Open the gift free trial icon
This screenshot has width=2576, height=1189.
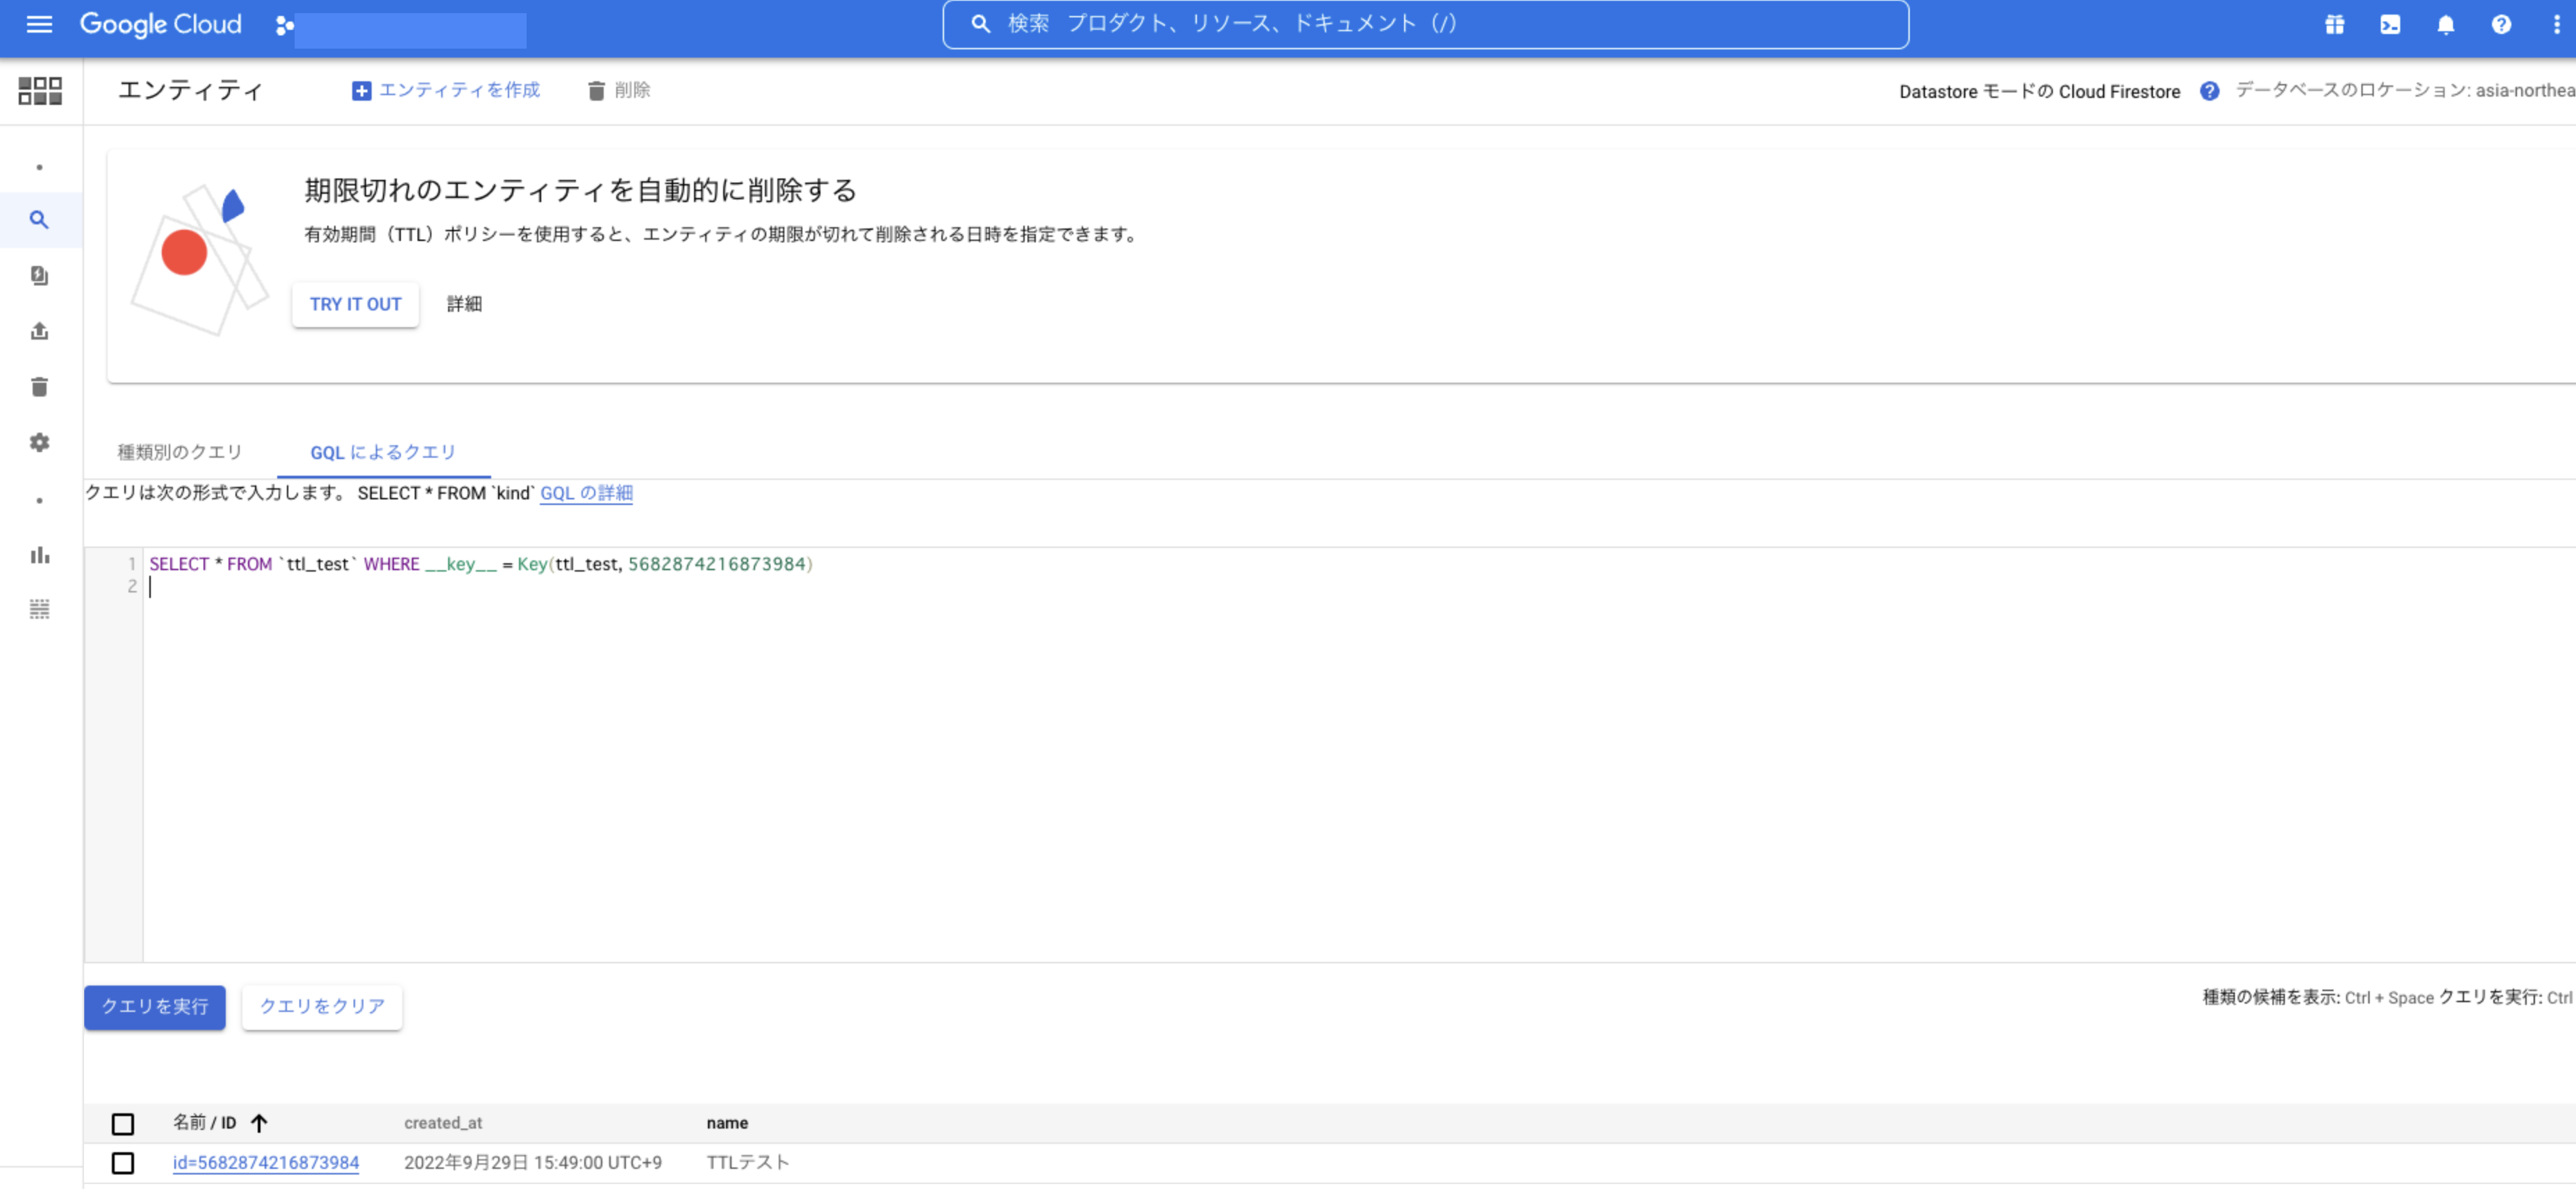(x=2334, y=24)
